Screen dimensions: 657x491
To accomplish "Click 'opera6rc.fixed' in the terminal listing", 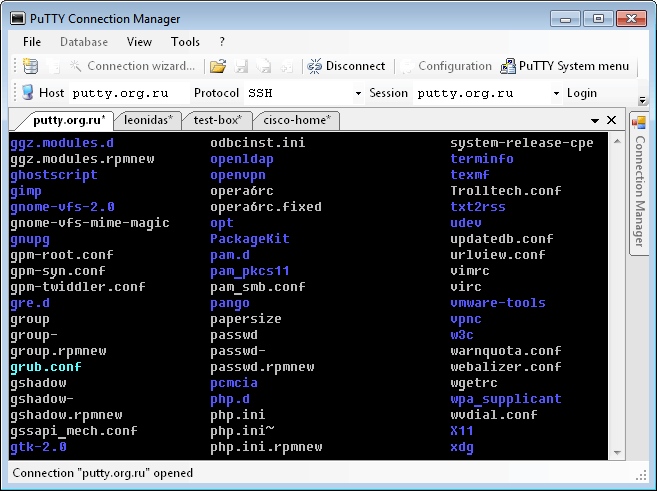I will pos(266,207).
